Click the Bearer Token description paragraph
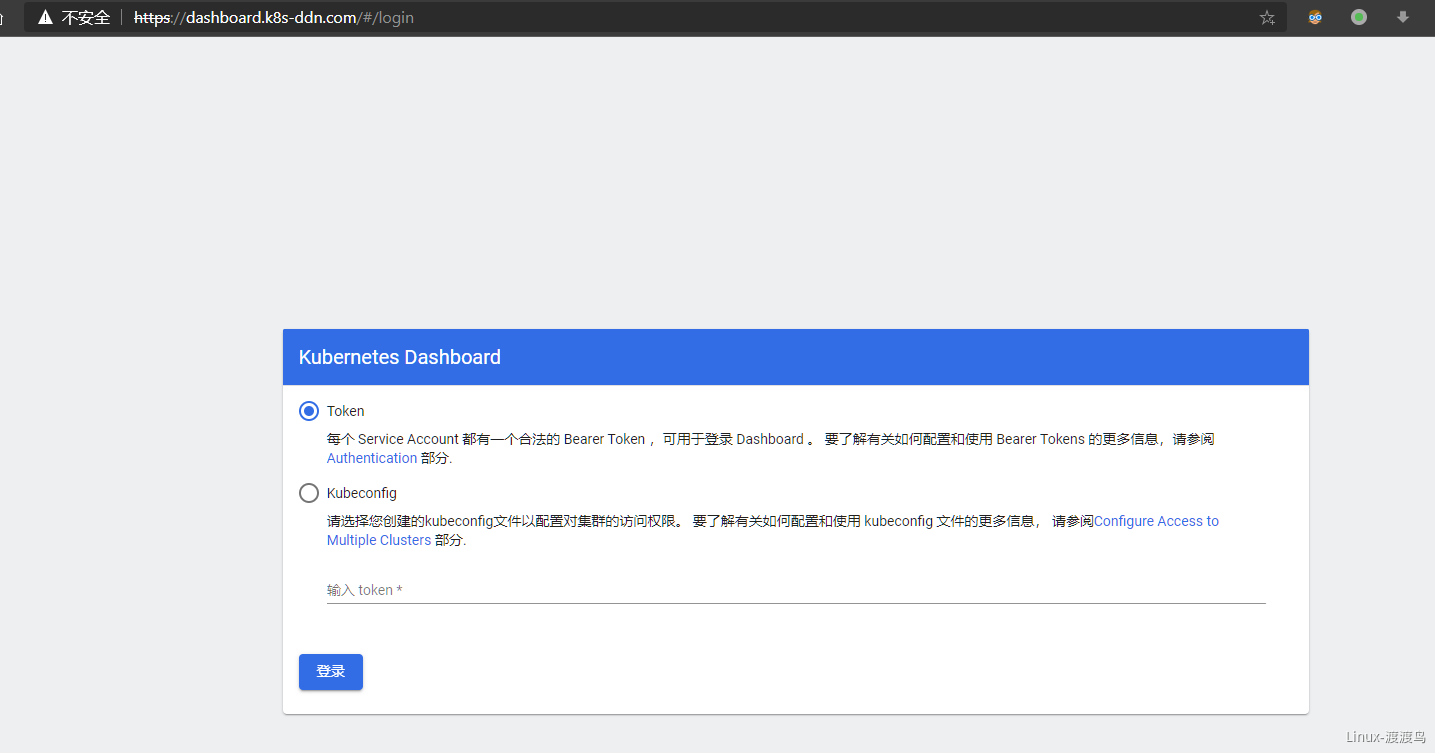 click(770, 448)
